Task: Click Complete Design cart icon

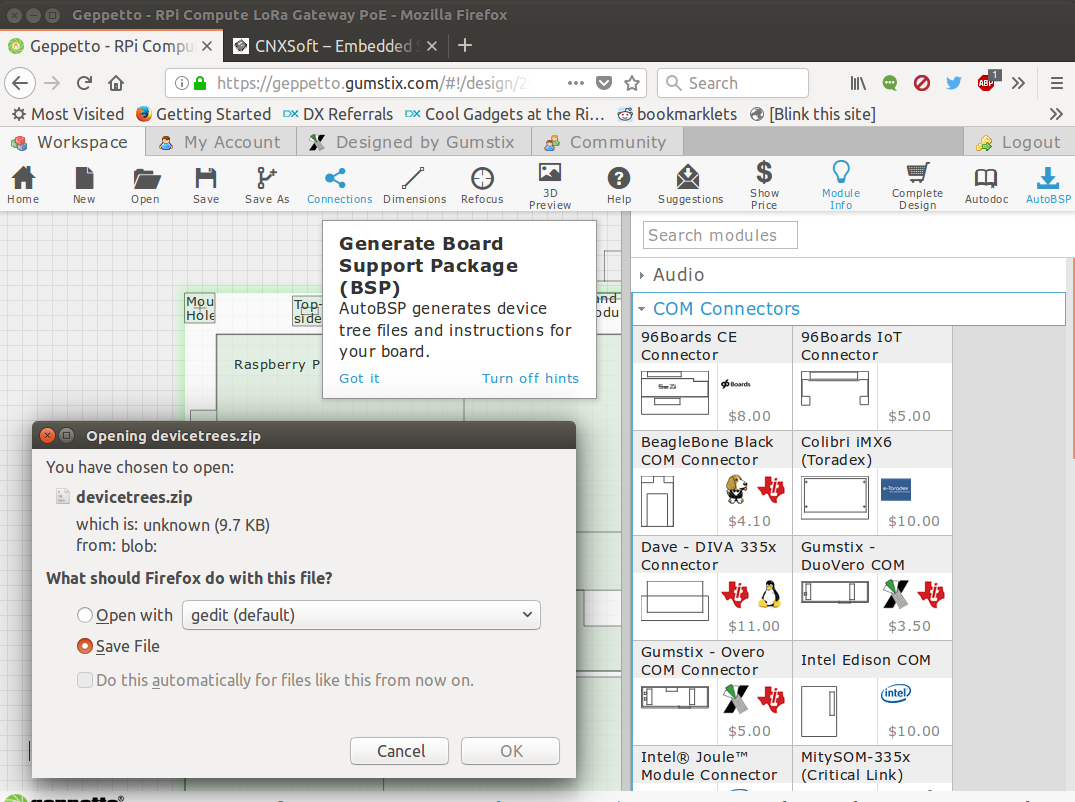Action: (x=917, y=185)
